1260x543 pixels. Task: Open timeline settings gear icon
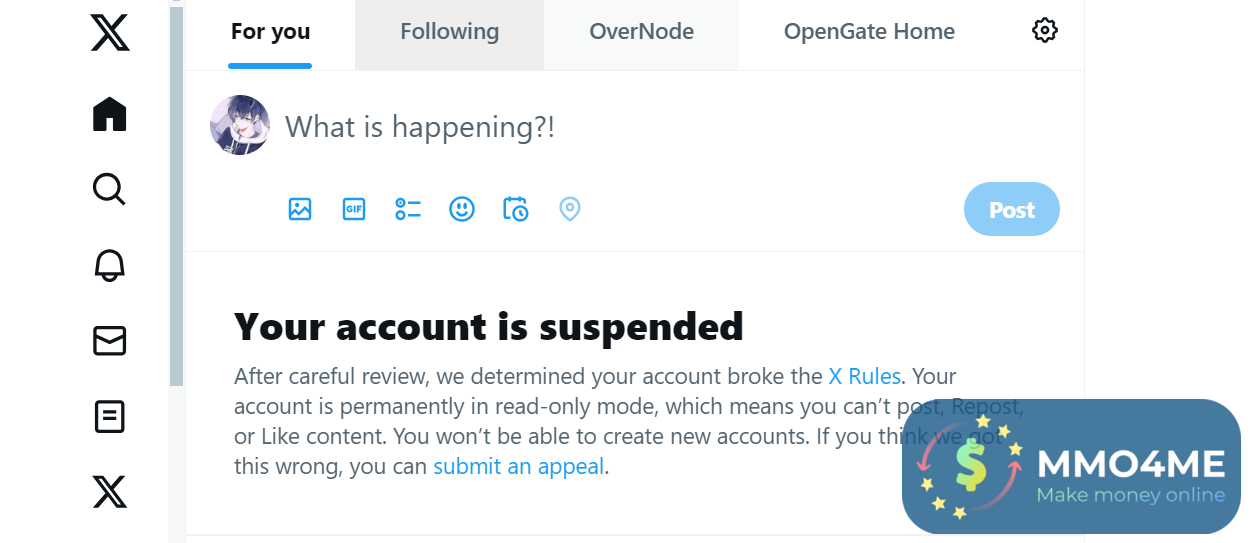[1044, 31]
